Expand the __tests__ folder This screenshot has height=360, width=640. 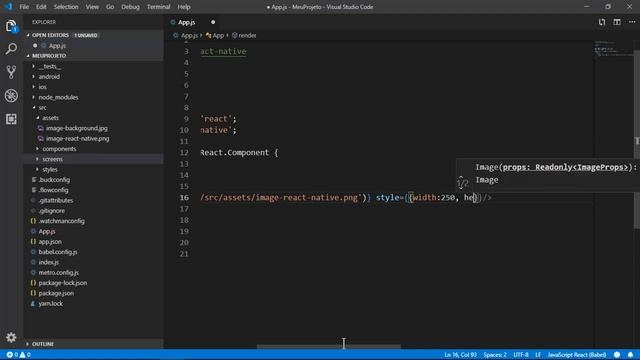click(x=50, y=66)
